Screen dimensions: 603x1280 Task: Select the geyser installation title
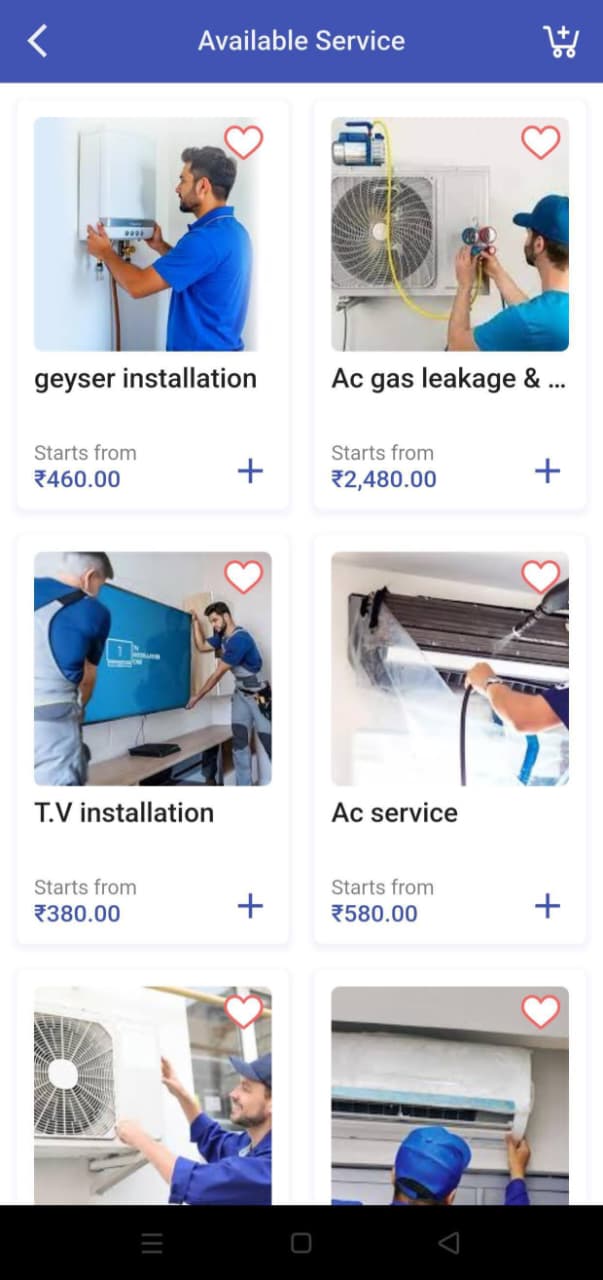pyautogui.click(x=145, y=379)
